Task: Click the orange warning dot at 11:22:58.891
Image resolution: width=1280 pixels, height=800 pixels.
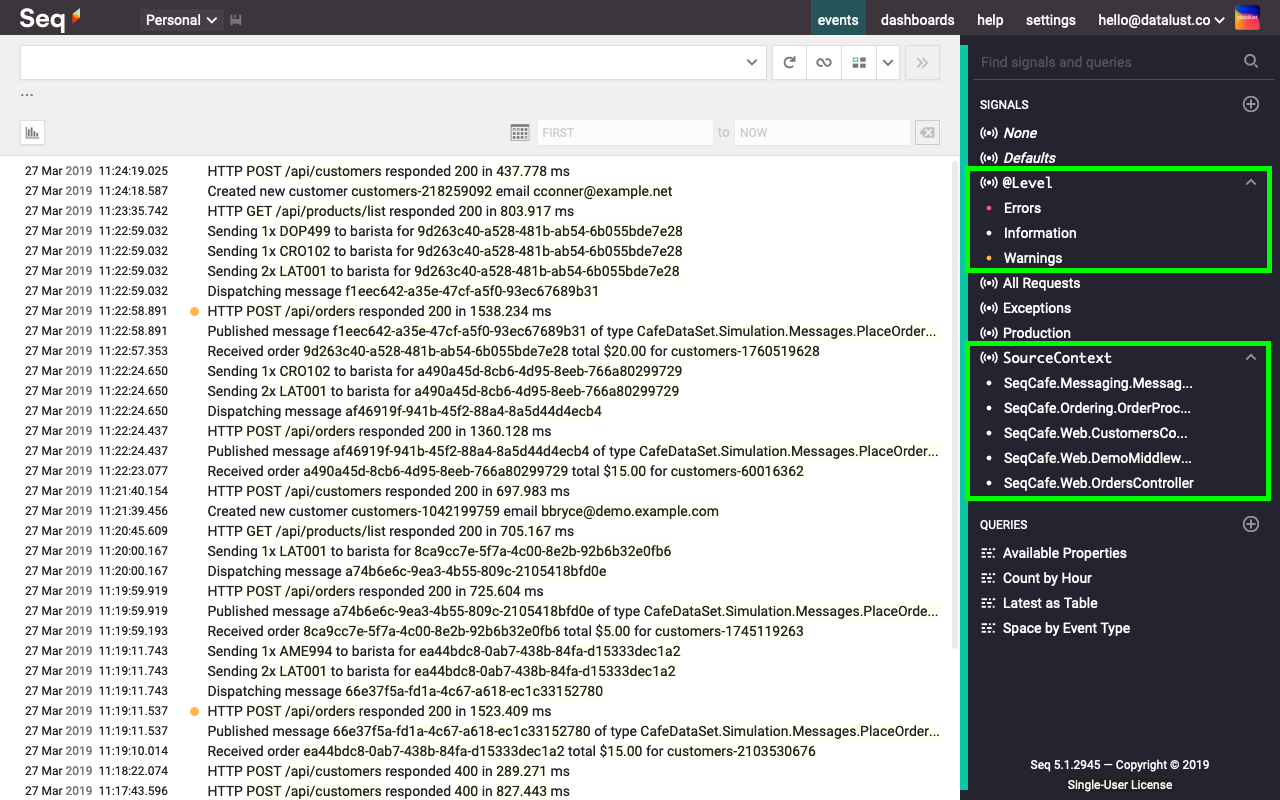Action: point(195,311)
